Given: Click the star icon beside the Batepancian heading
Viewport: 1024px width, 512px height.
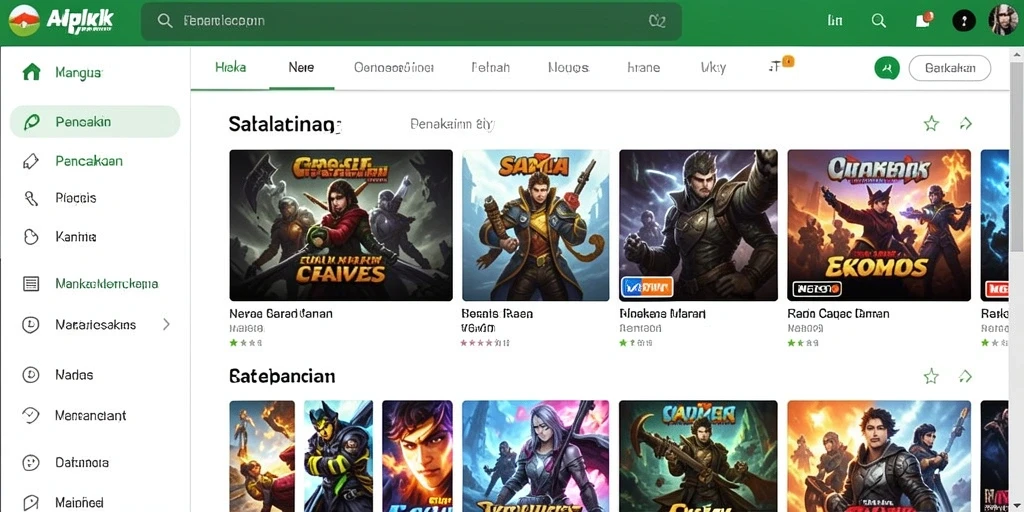Looking at the screenshot, I should (x=931, y=376).
